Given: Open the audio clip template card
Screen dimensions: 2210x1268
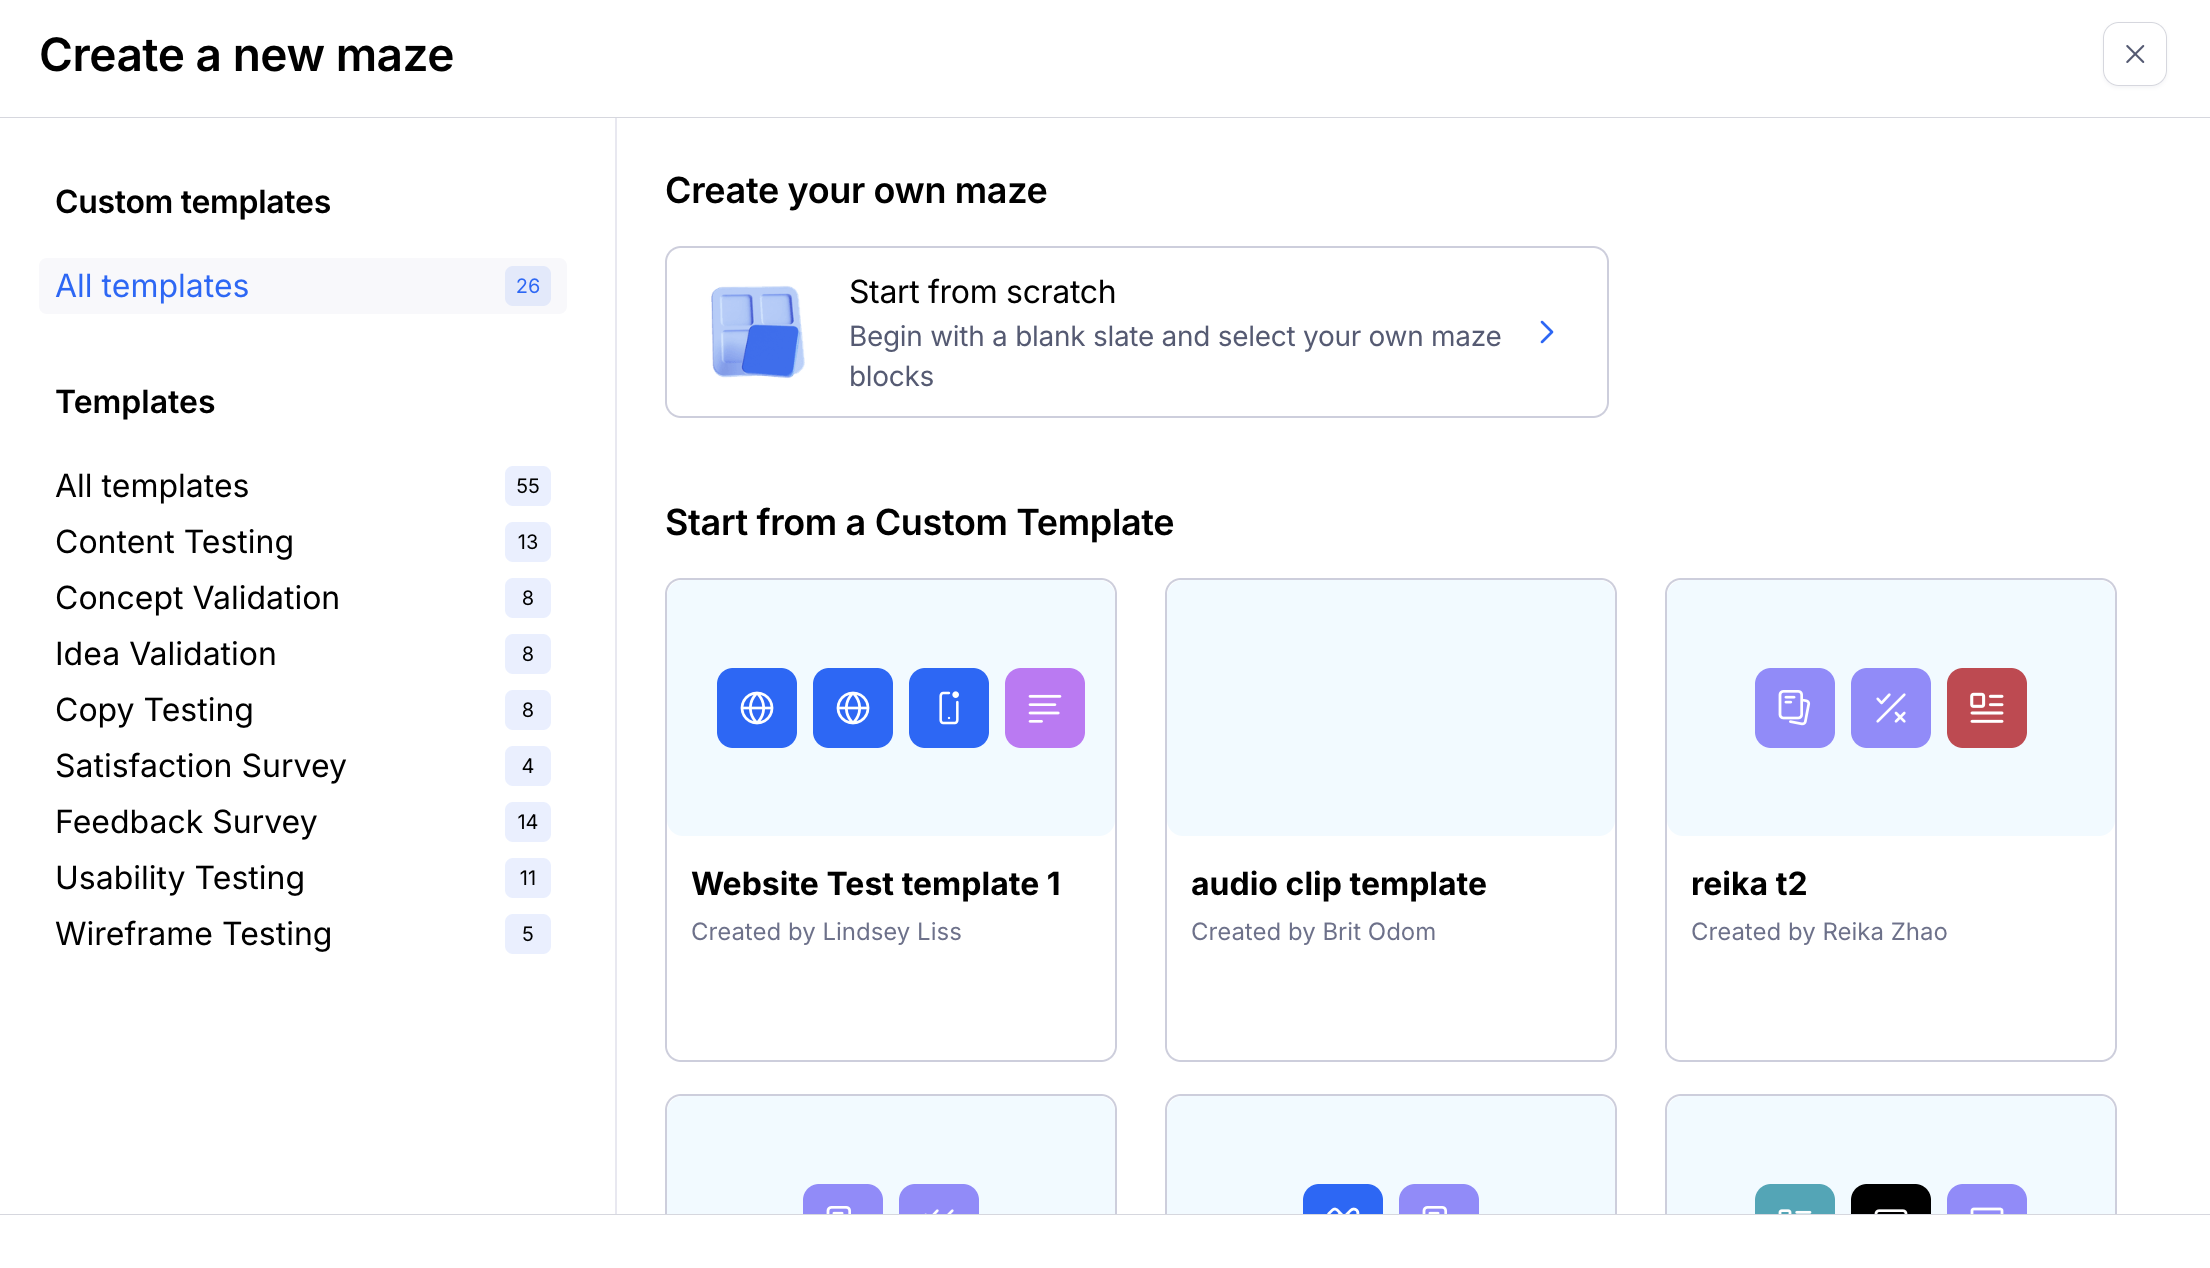Looking at the screenshot, I should pos(1390,818).
